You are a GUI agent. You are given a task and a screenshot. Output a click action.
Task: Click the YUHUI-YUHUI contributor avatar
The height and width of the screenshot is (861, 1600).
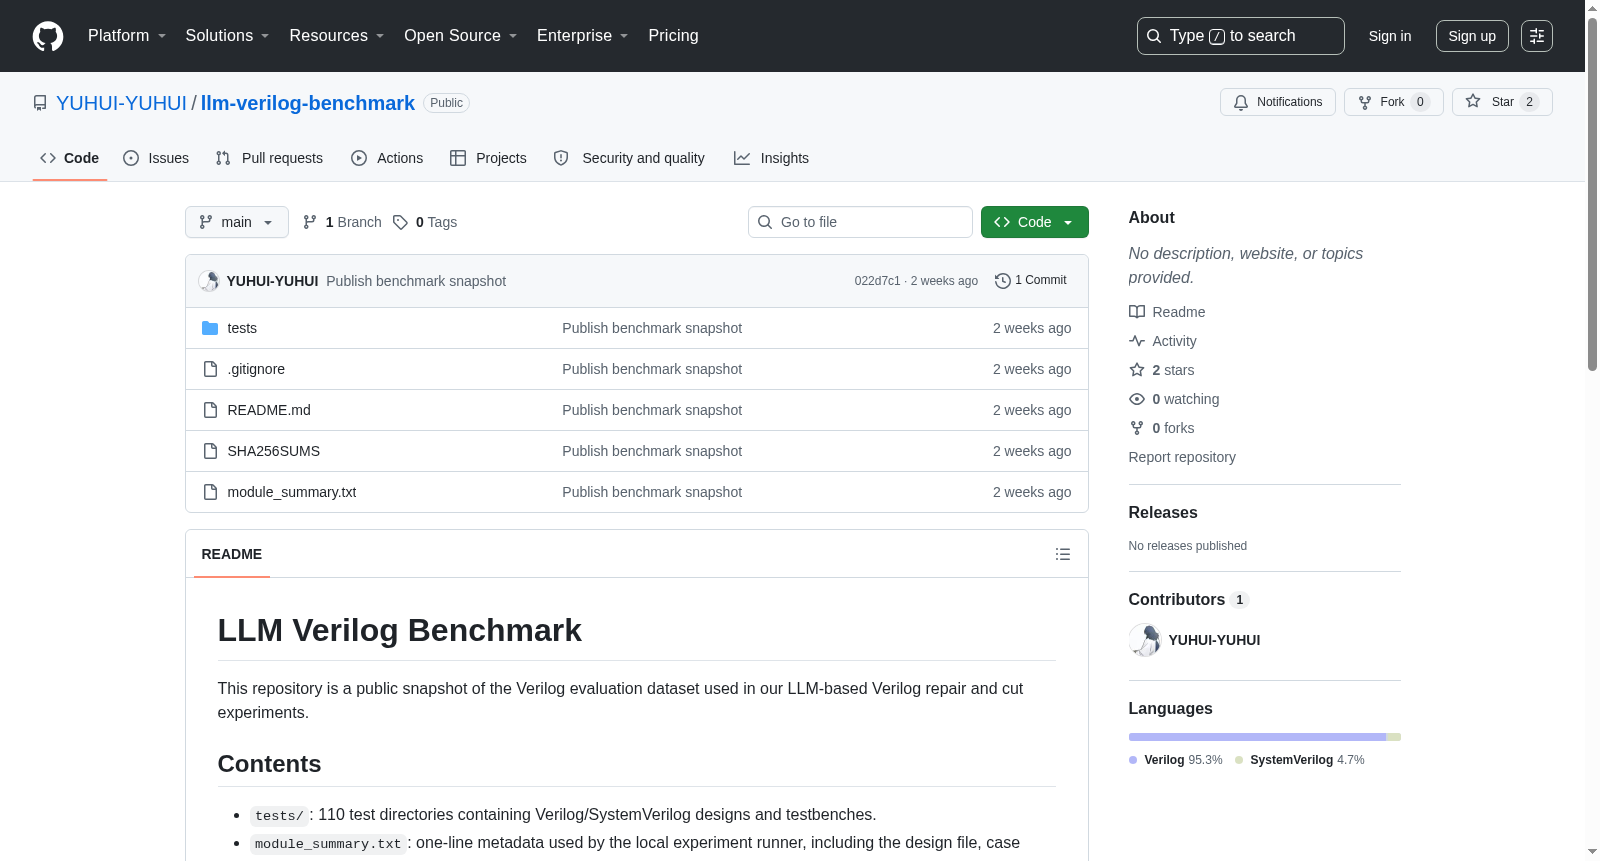coord(1145,640)
